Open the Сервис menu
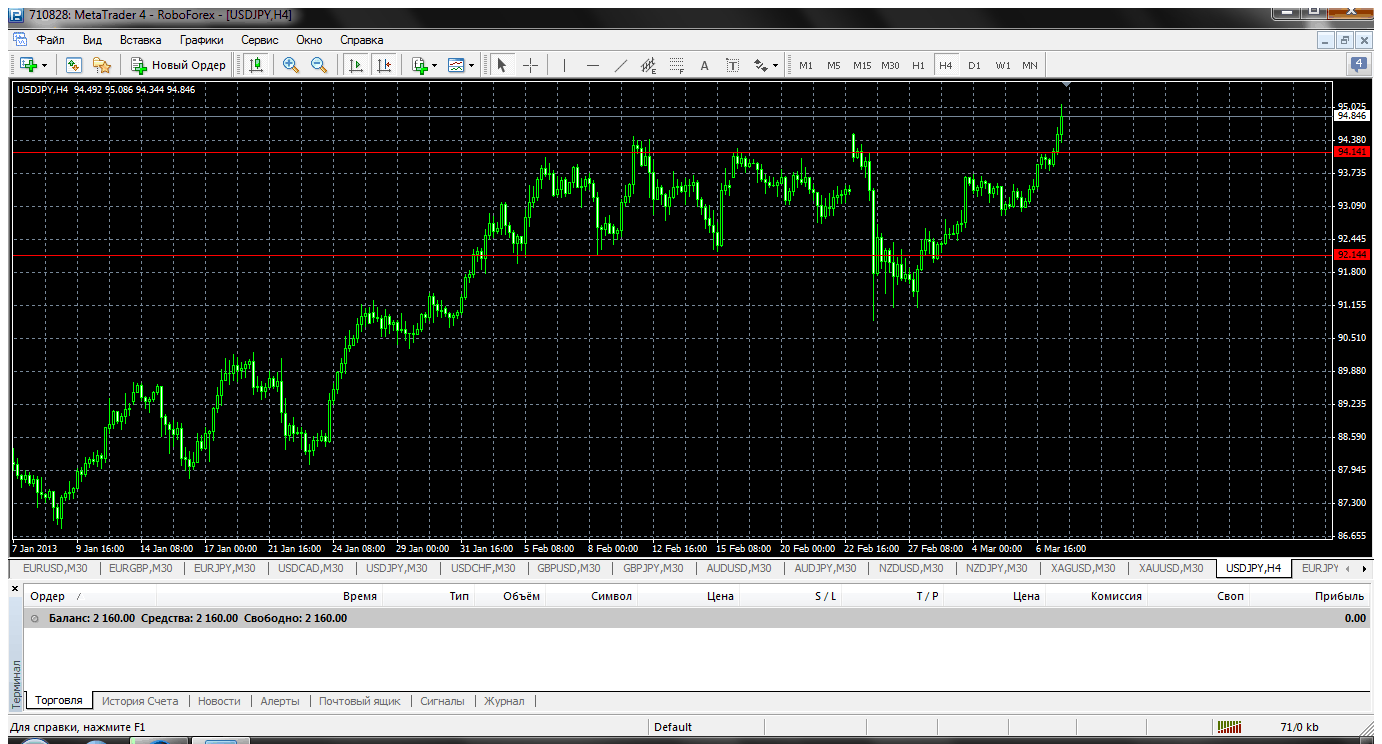The height and width of the screenshot is (744, 1382). tap(259, 40)
